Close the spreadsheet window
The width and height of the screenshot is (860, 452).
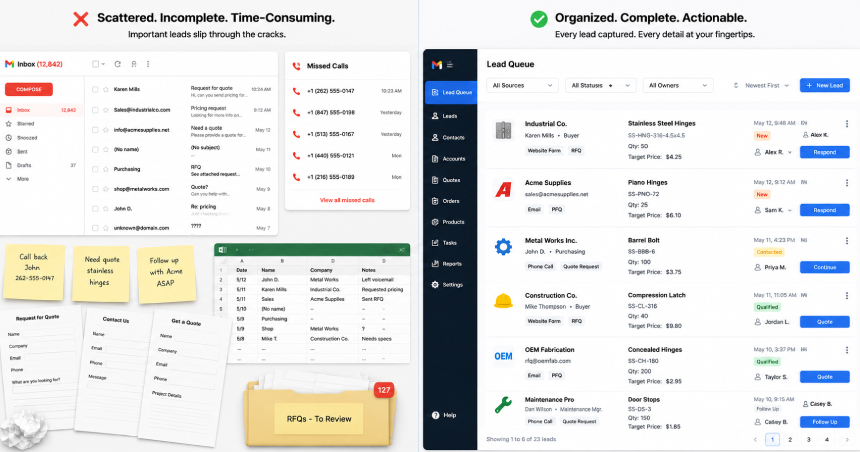pos(402,250)
